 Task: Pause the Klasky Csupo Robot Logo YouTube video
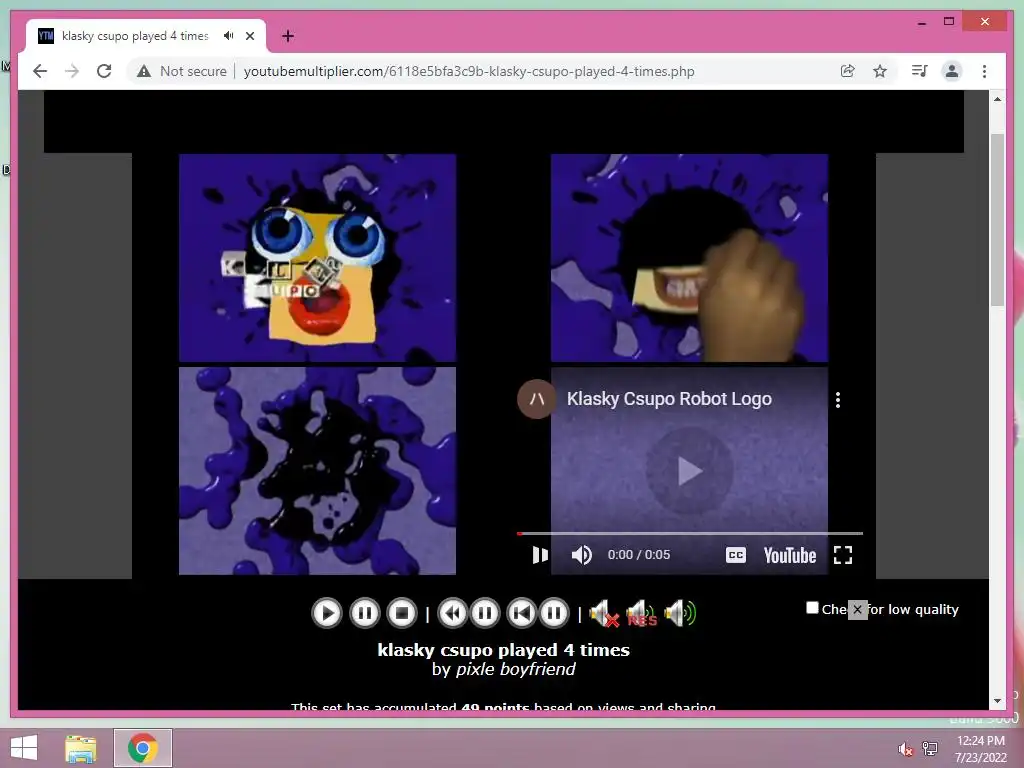pyautogui.click(x=540, y=555)
